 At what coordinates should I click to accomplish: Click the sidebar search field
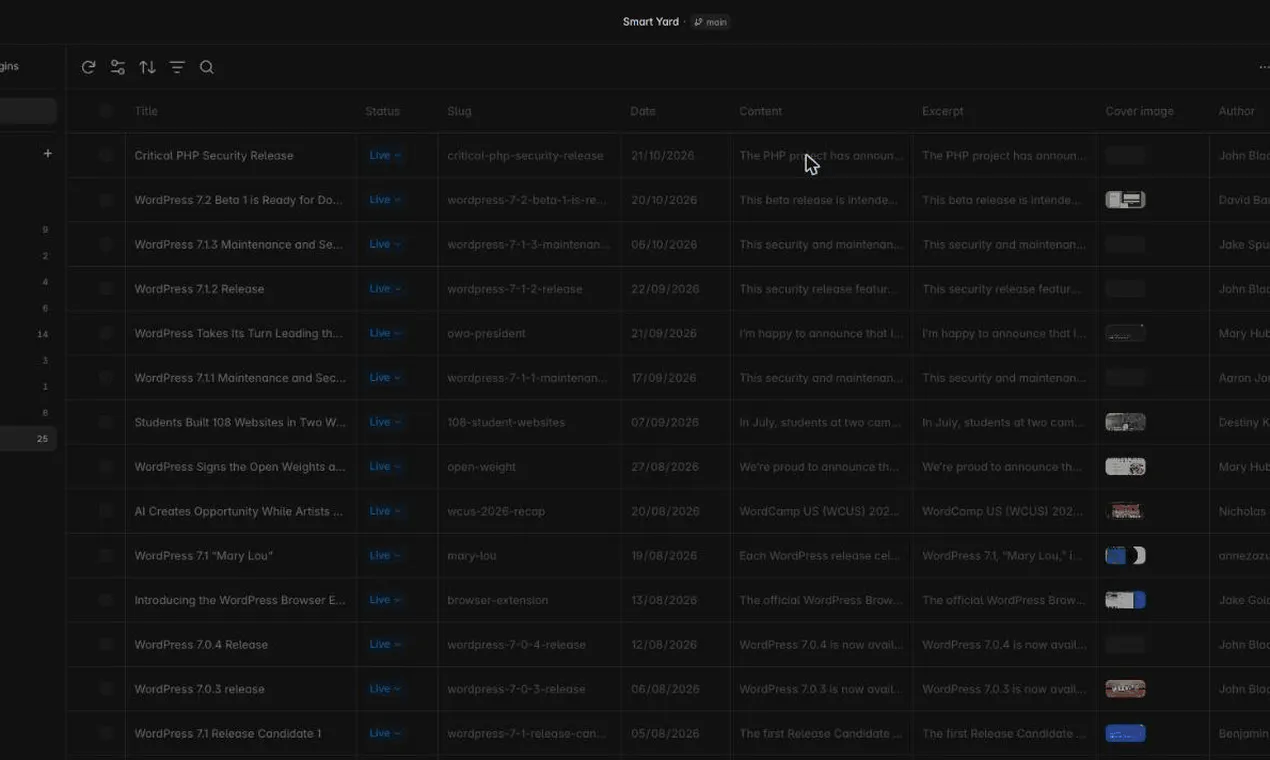(x=28, y=111)
